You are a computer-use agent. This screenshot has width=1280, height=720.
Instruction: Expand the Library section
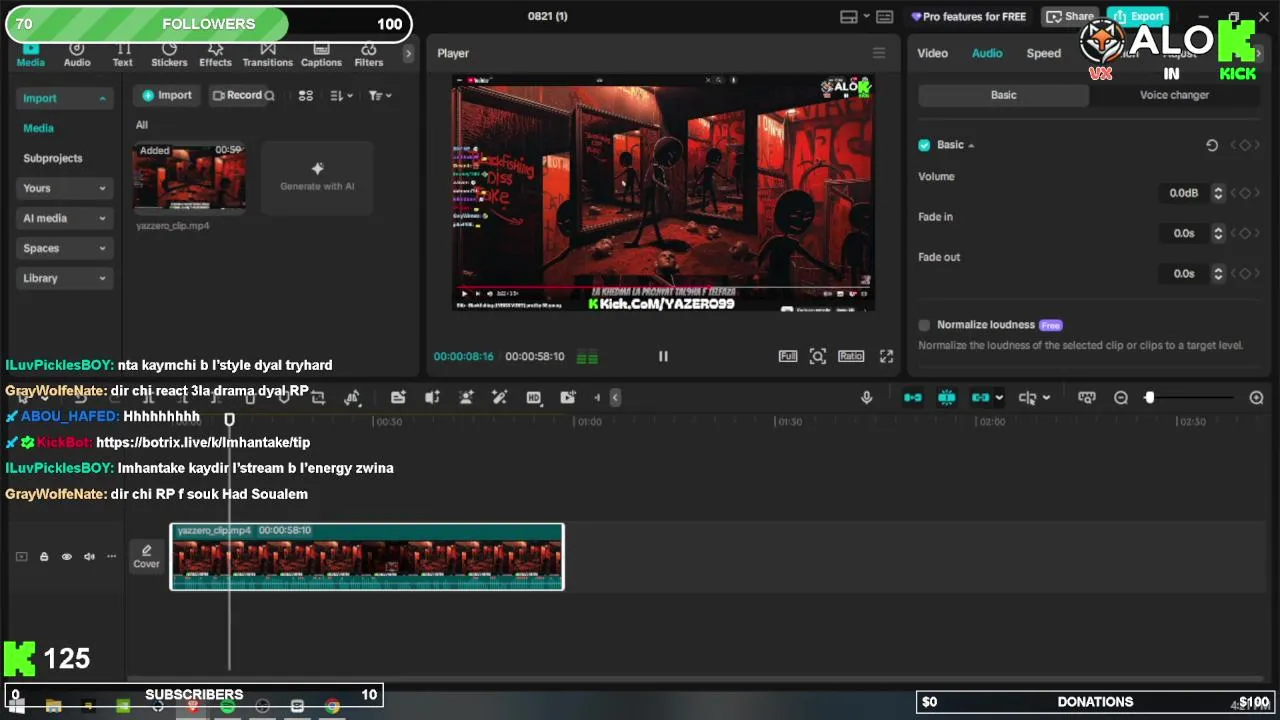click(64, 278)
